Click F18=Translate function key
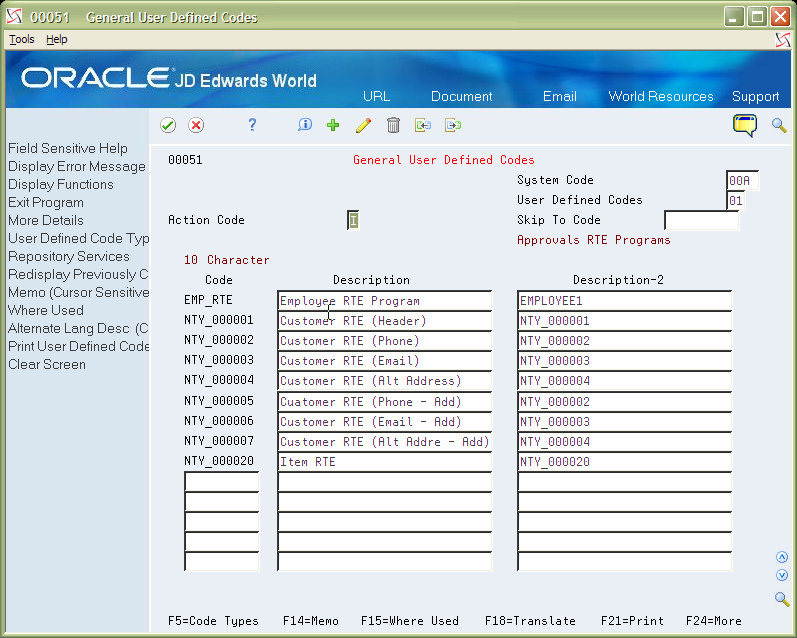797x638 pixels. click(x=530, y=621)
